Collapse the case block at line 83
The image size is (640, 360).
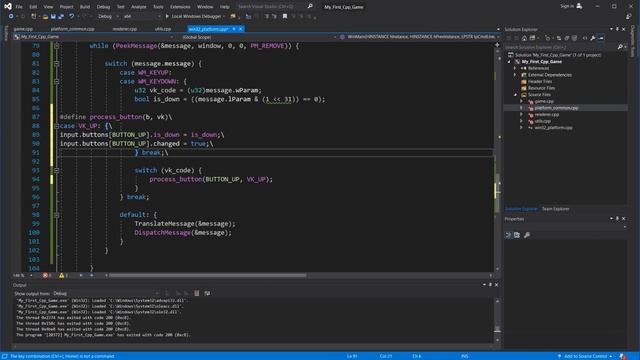pyautogui.click(x=57, y=82)
